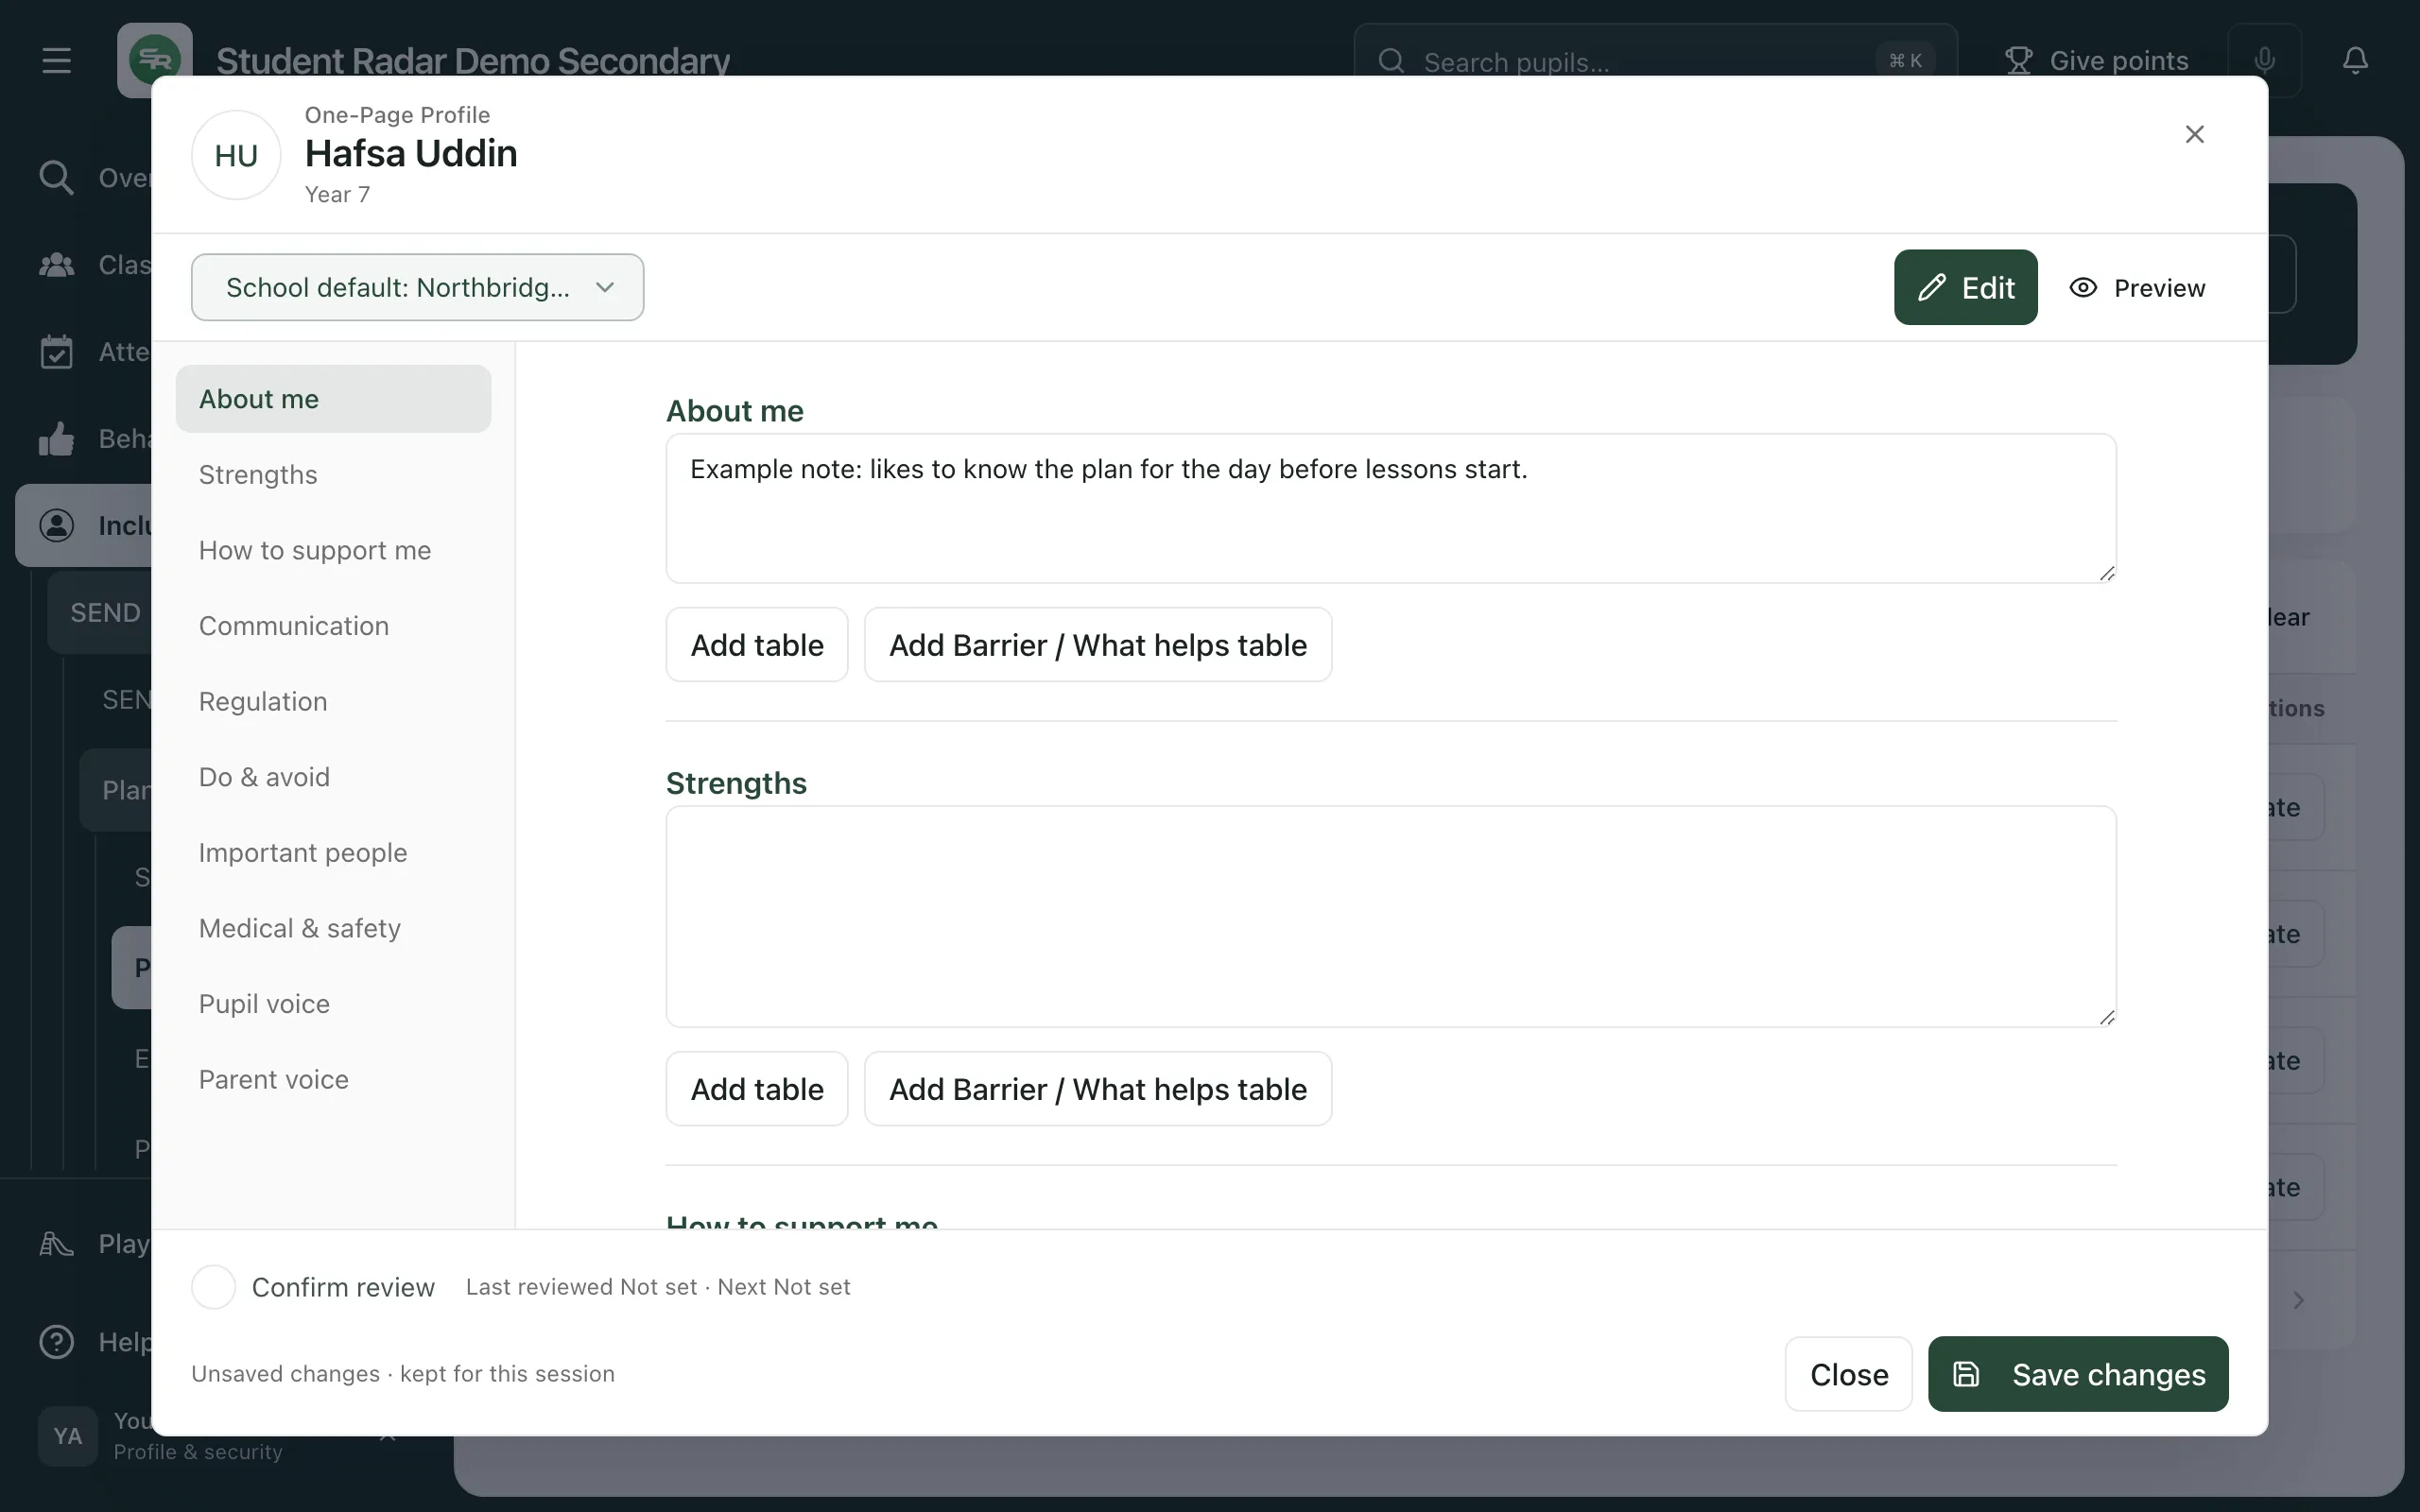This screenshot has height=1512, width=2420.
Task: Add Barrier / What helps table under About me
Action: coord(1098,645)
